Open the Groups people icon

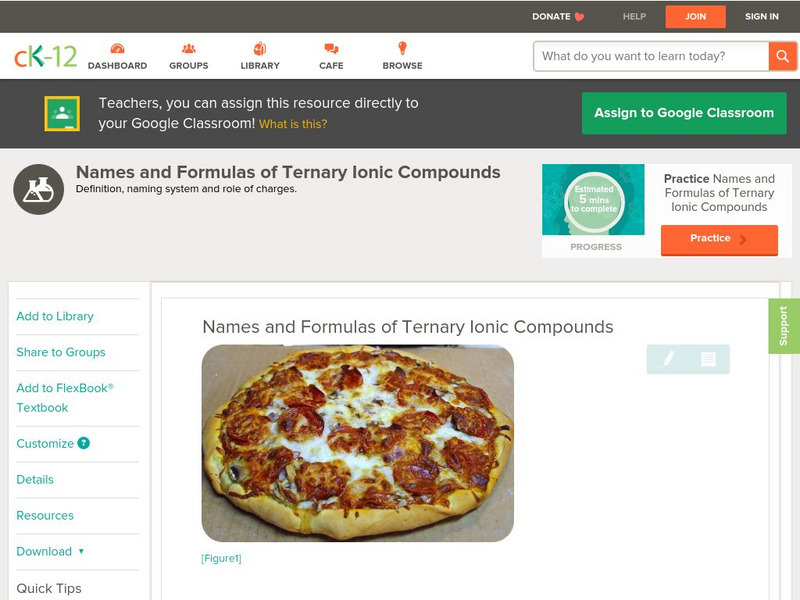[x=188, y=48]
